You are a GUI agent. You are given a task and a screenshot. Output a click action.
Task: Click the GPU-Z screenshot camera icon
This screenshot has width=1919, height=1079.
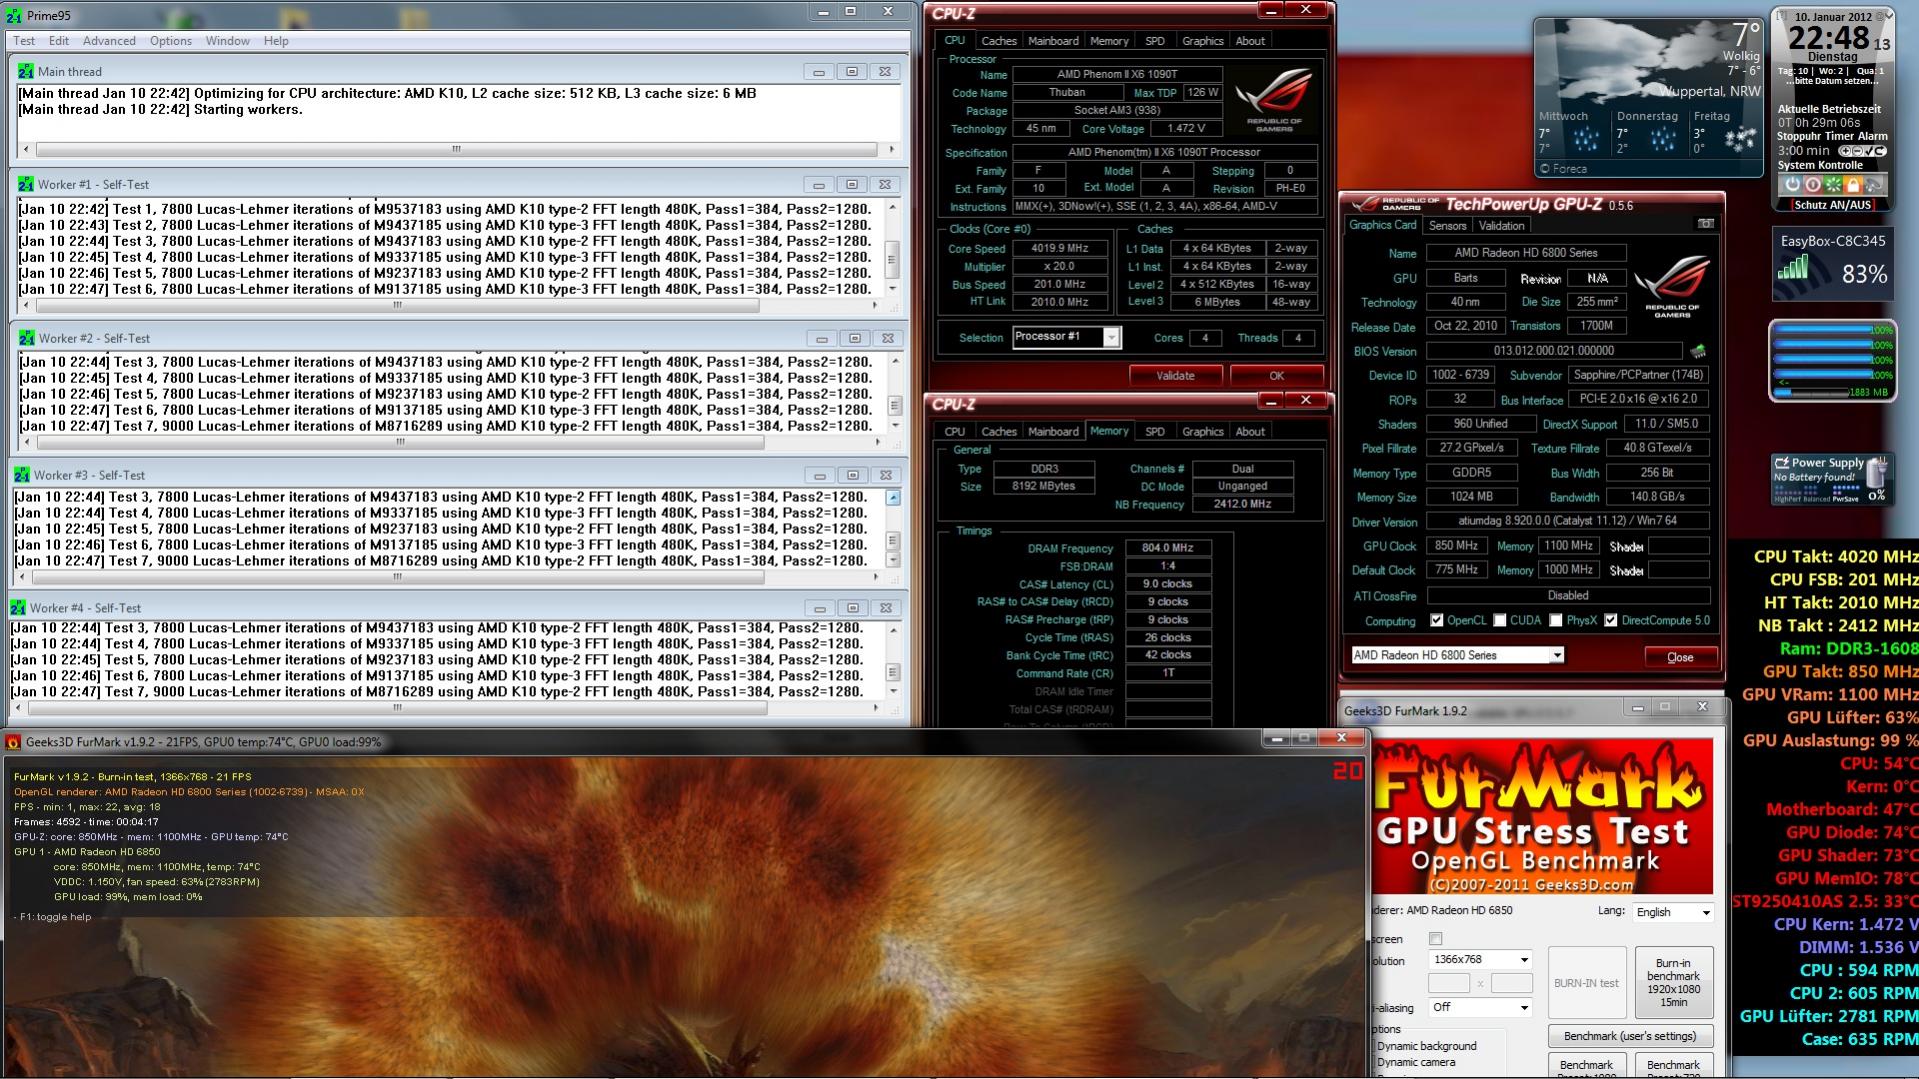tap(1705, 224)
